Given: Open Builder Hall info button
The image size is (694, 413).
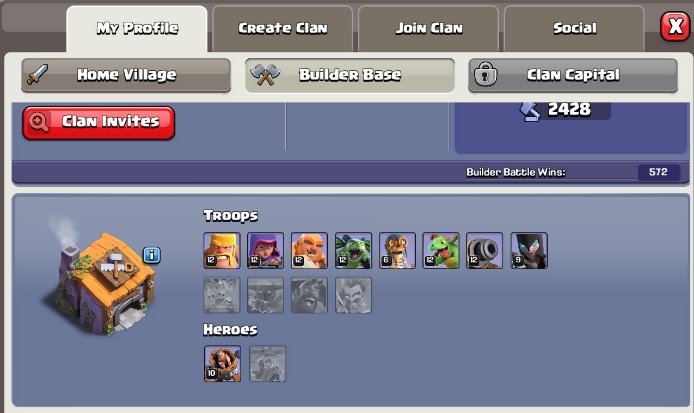Looking at the screenshot, I should tap(152, 255).
